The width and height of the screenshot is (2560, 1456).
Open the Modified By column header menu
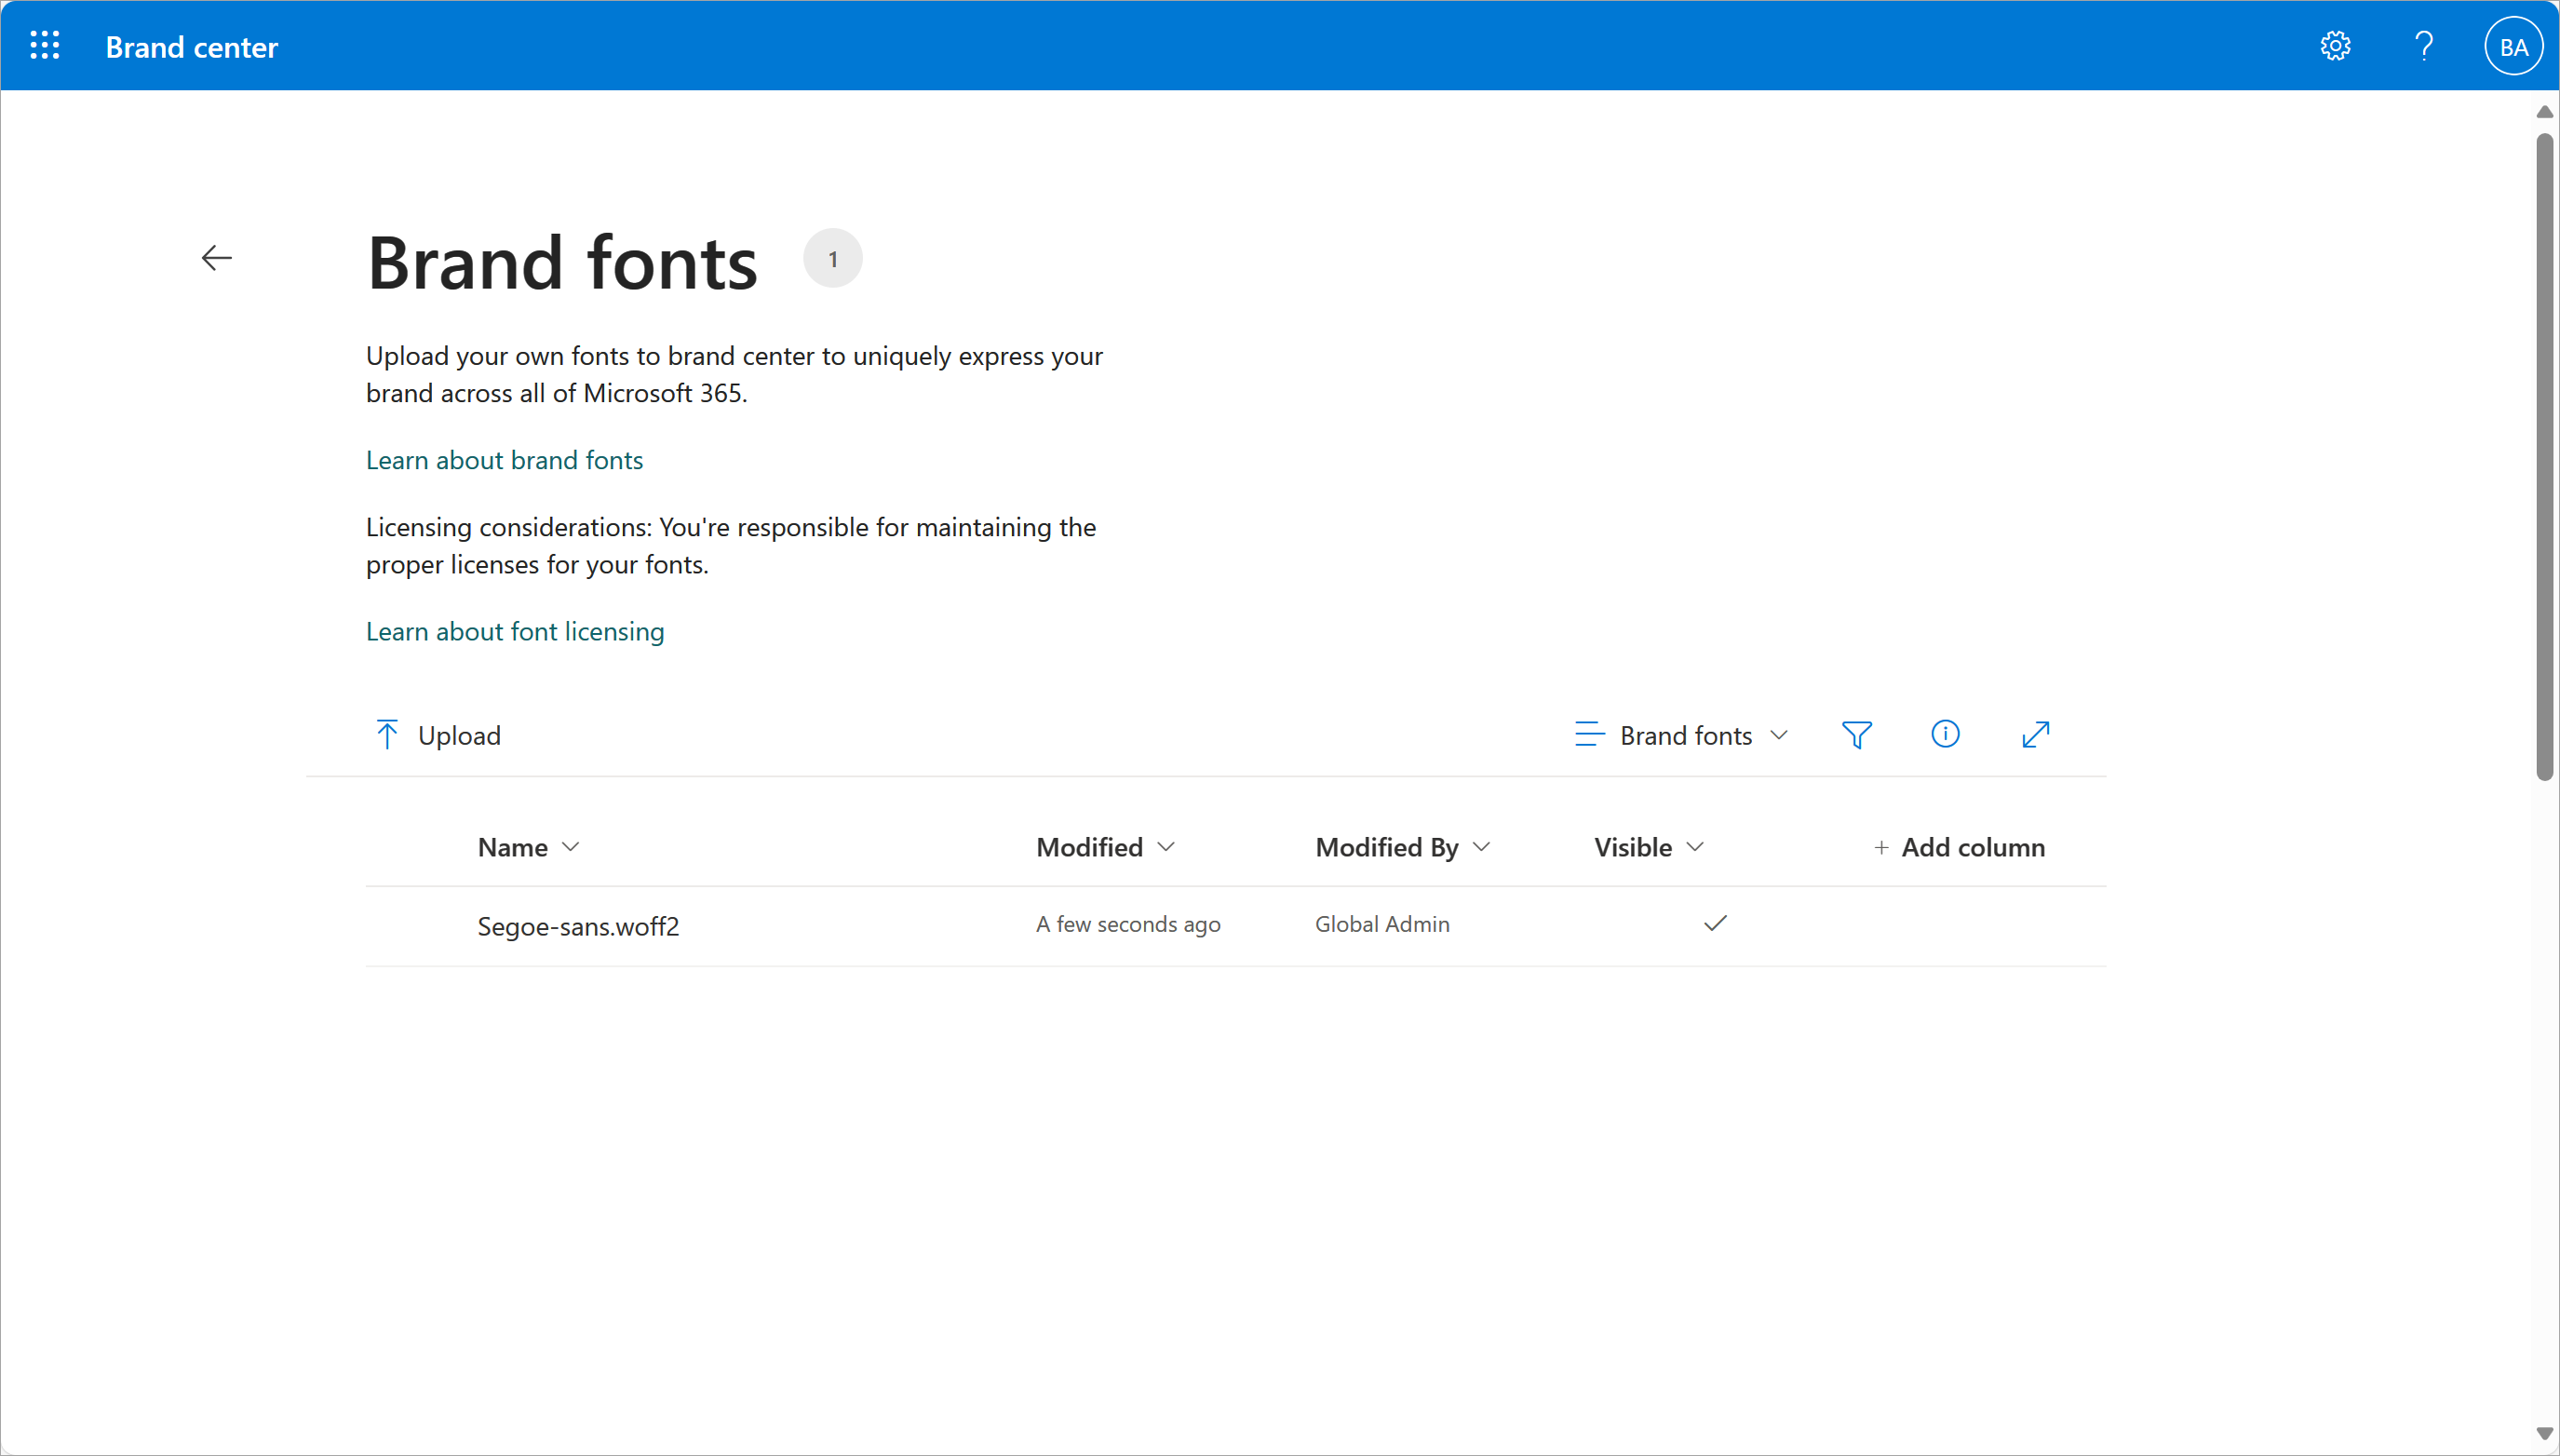coord(1403,848)
